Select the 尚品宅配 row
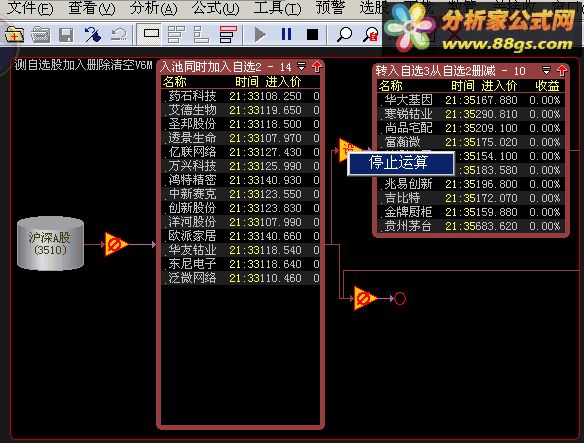584x443 pixels. [x=471, y=128]
